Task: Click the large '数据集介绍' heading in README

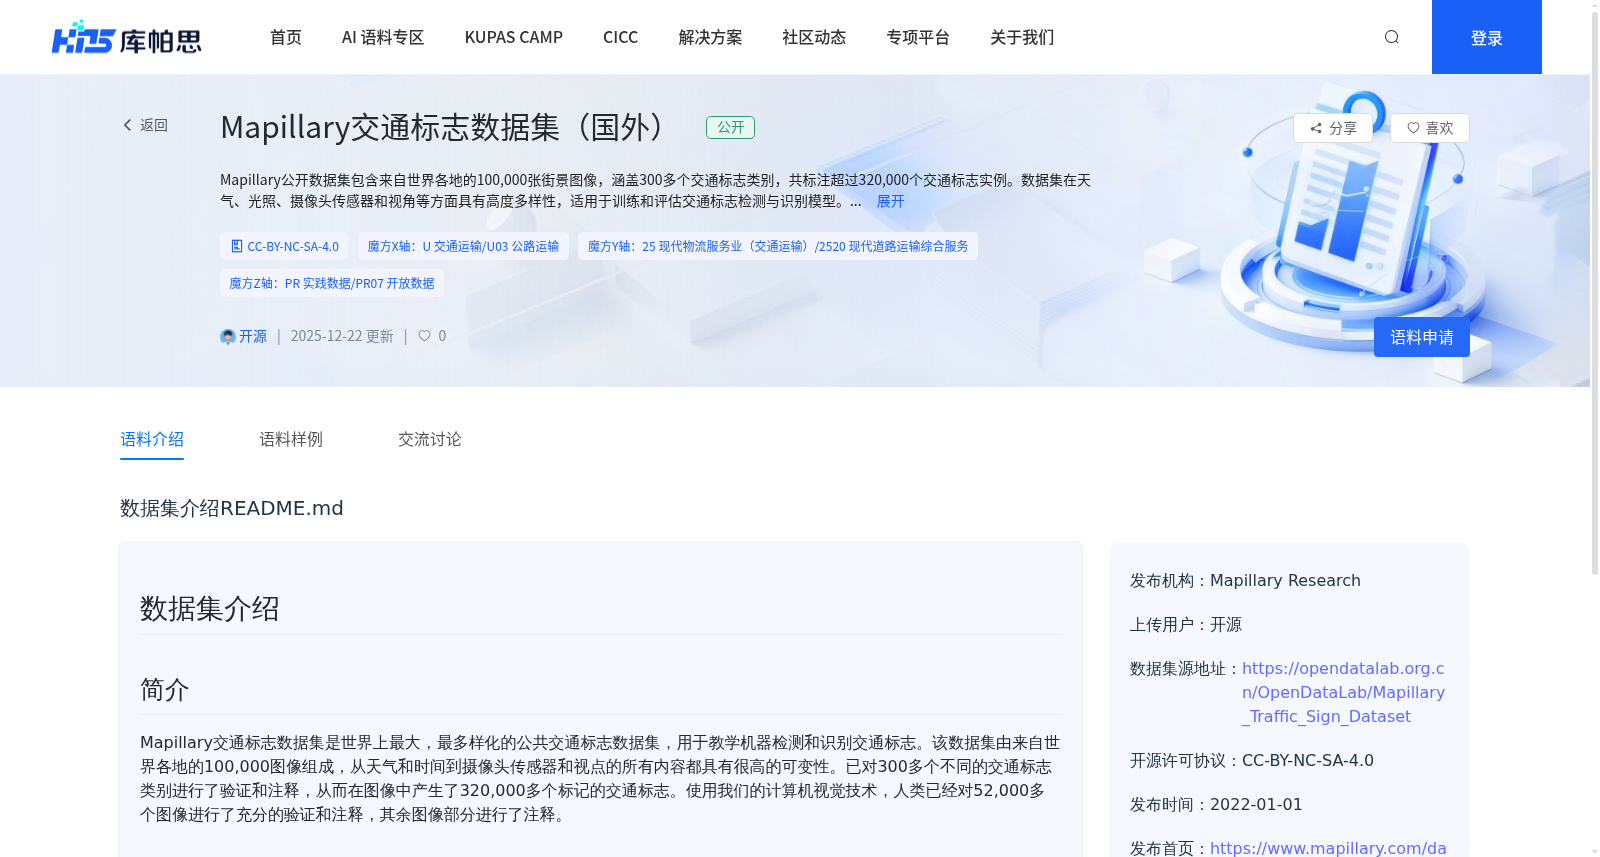Action: 210,608
